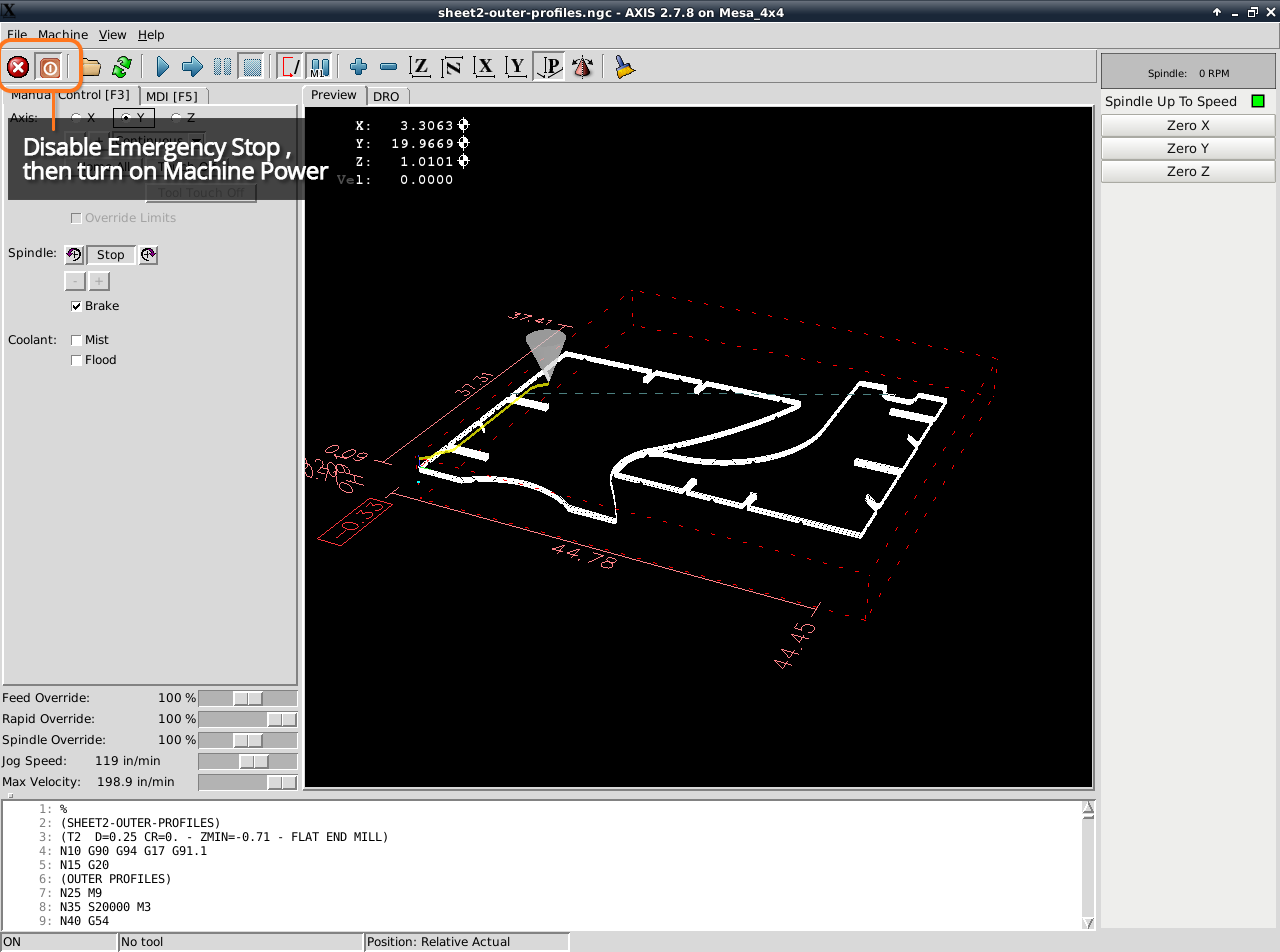Click status bar 'Position: Relative Actual'
Viewport: 1280px width, 952px height.
(x=466, y=942)
